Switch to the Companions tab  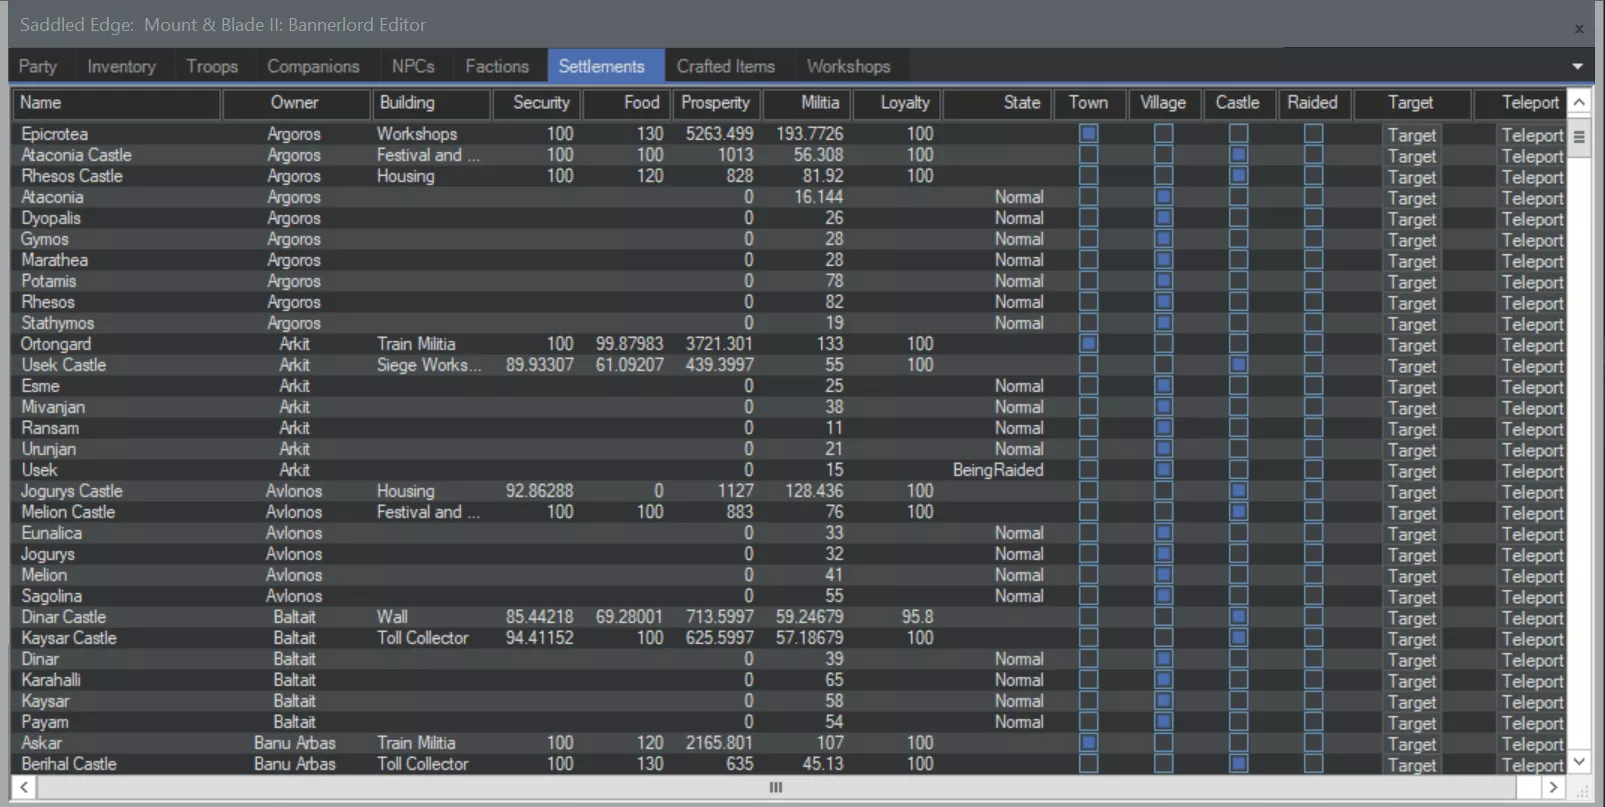point(313,66)
